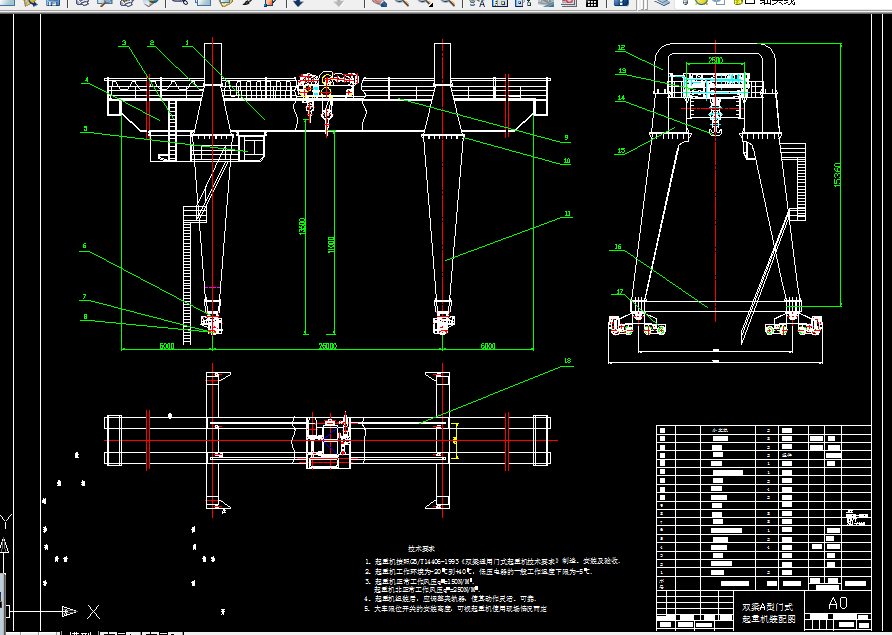
Task: Click the Plot Preview icon in toolbar
Action: 105,2
